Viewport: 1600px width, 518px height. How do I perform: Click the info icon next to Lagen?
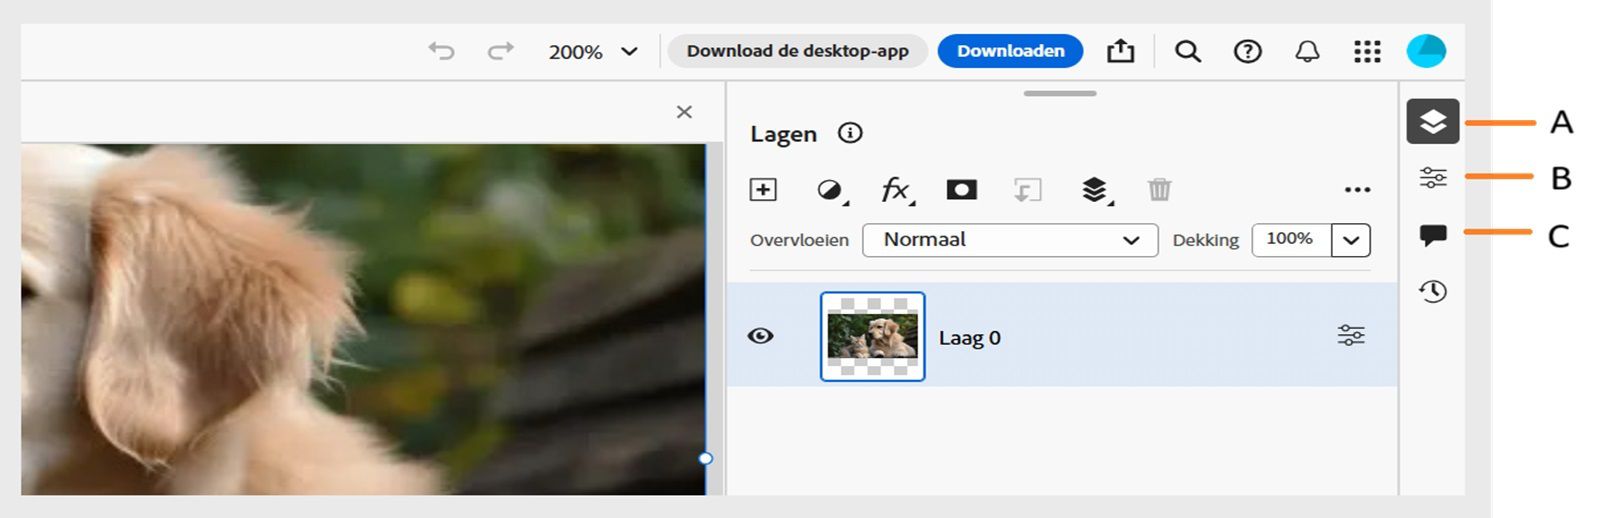coord(850,133)
